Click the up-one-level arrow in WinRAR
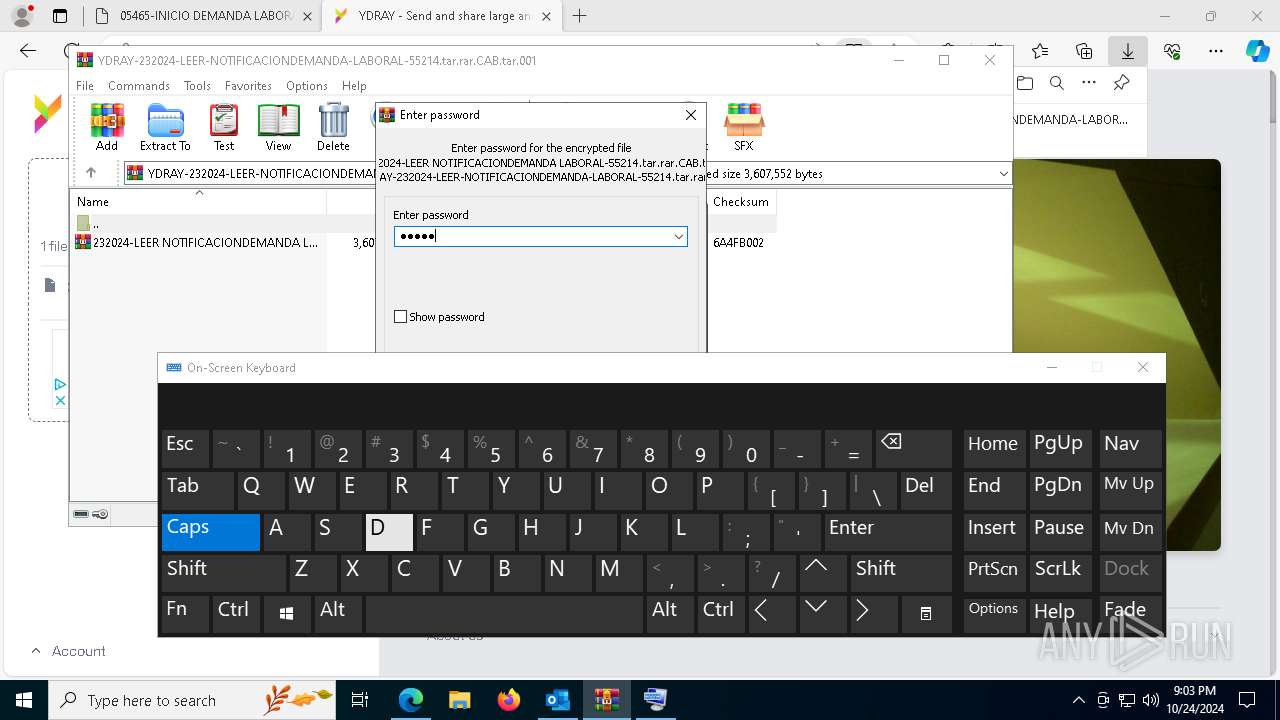1280x720 pixels. tap(90, 173)
